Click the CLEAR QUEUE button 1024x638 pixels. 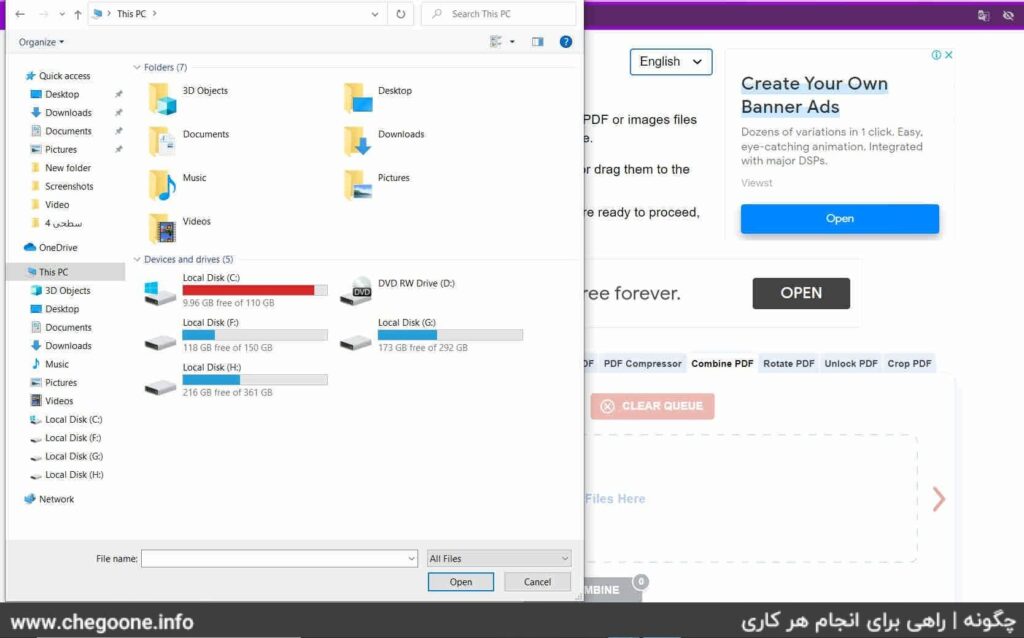click(x=652, y=406)
